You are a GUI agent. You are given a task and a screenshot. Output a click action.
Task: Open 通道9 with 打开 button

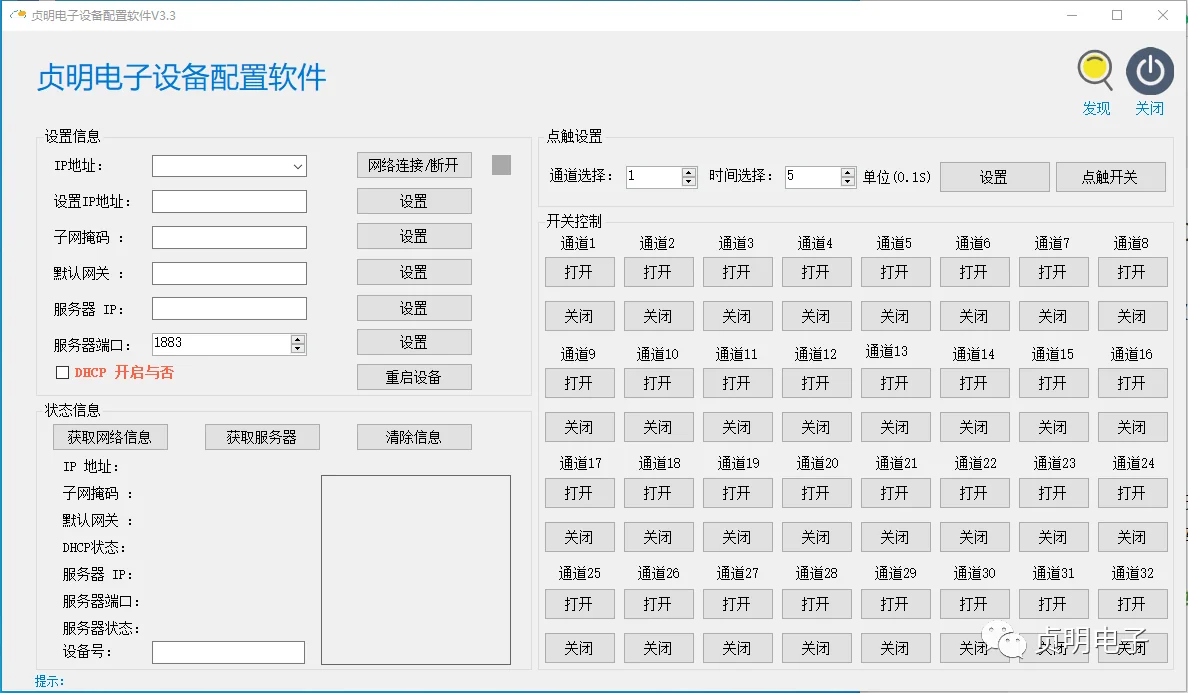pos(580,383)
